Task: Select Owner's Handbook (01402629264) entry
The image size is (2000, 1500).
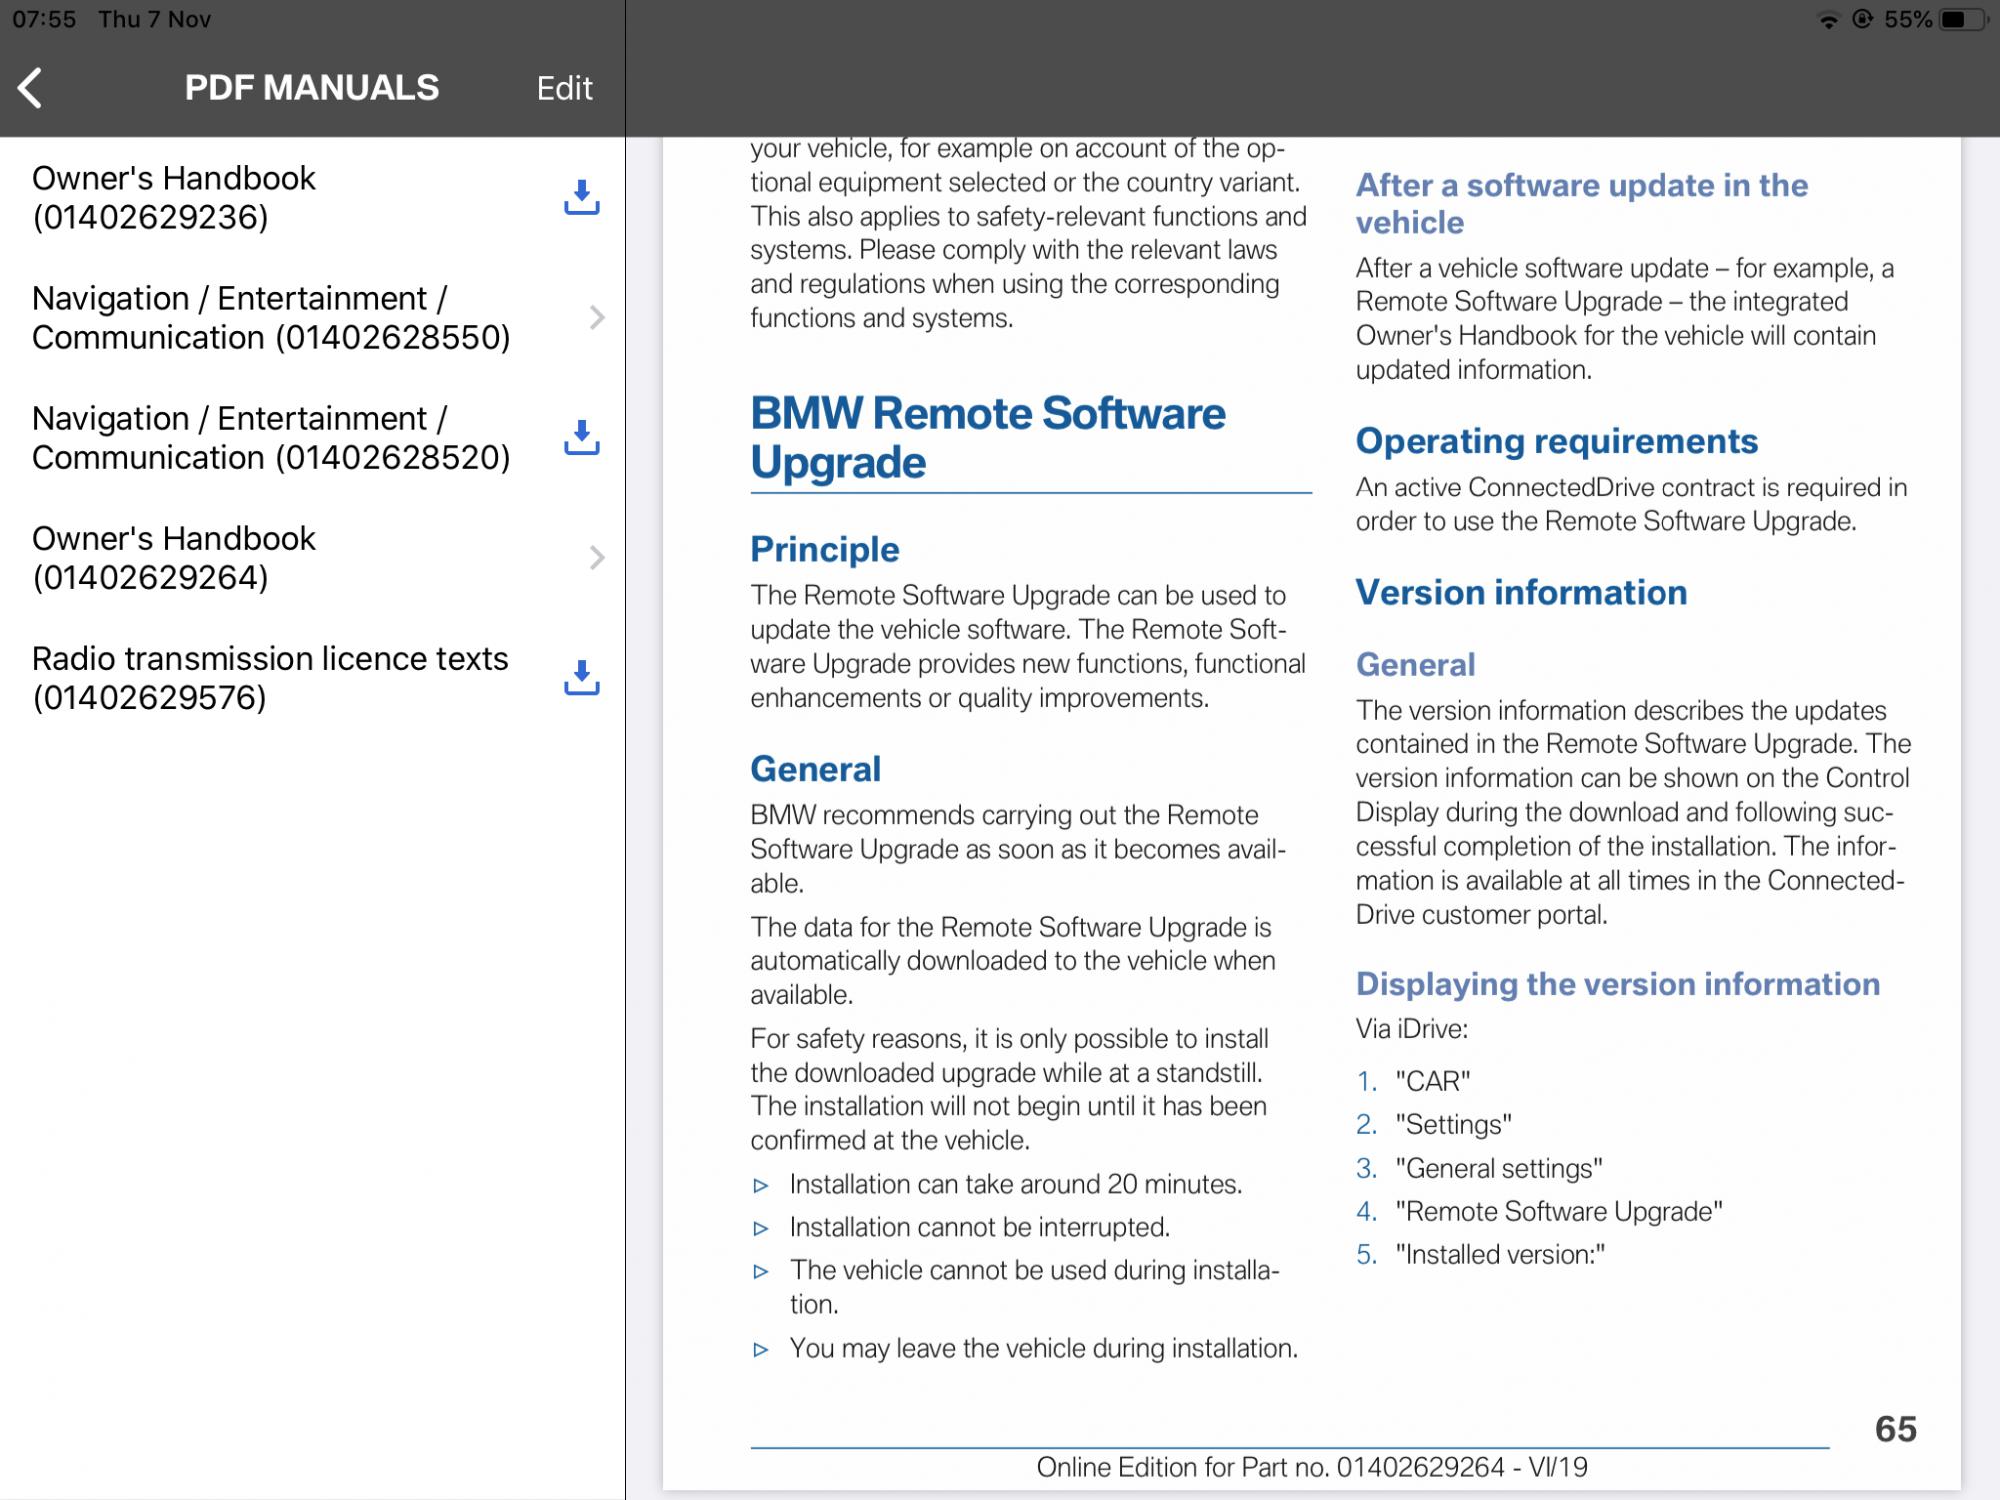Action: (312, 558)
